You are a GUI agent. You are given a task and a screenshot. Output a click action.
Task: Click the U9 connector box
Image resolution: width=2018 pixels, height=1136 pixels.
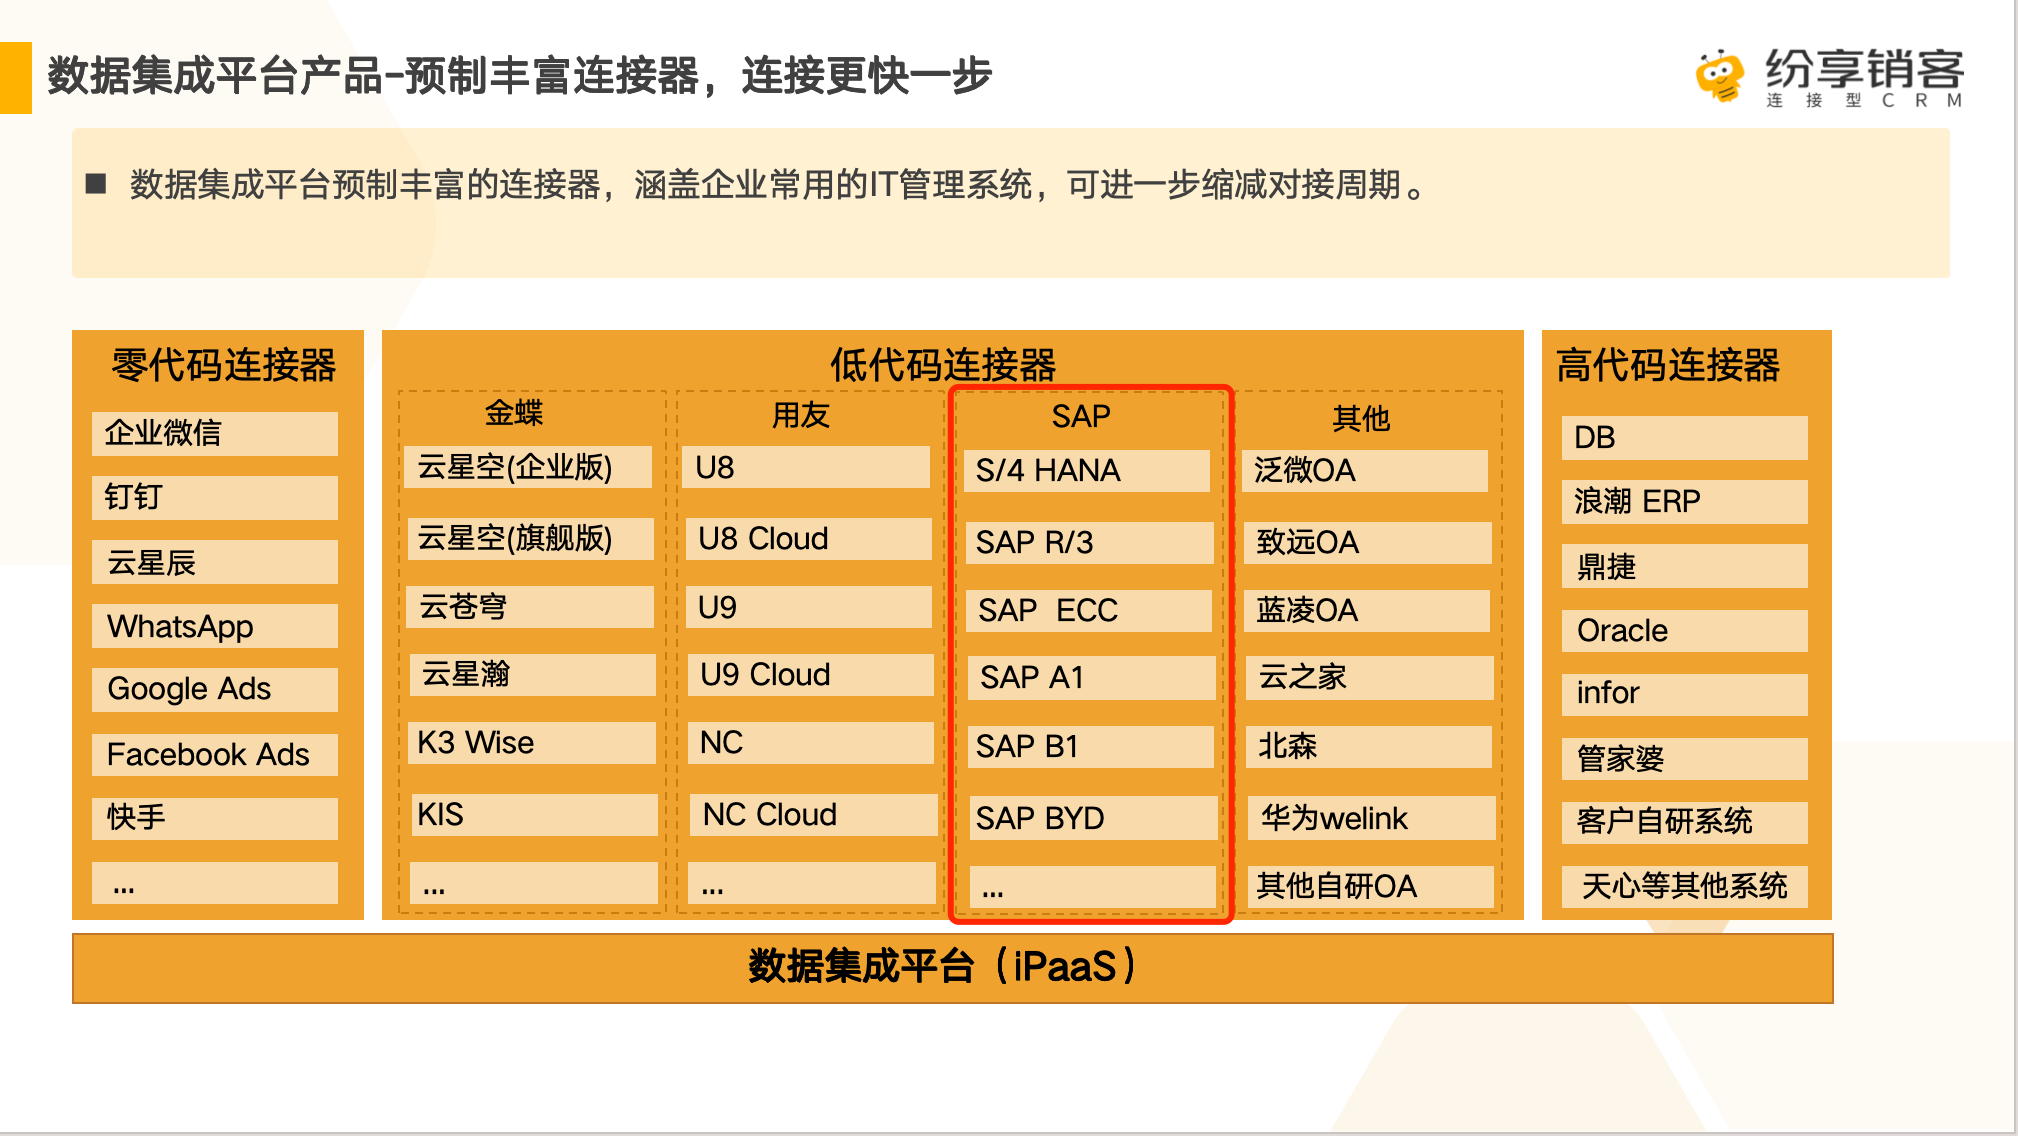tap(808, 607)
